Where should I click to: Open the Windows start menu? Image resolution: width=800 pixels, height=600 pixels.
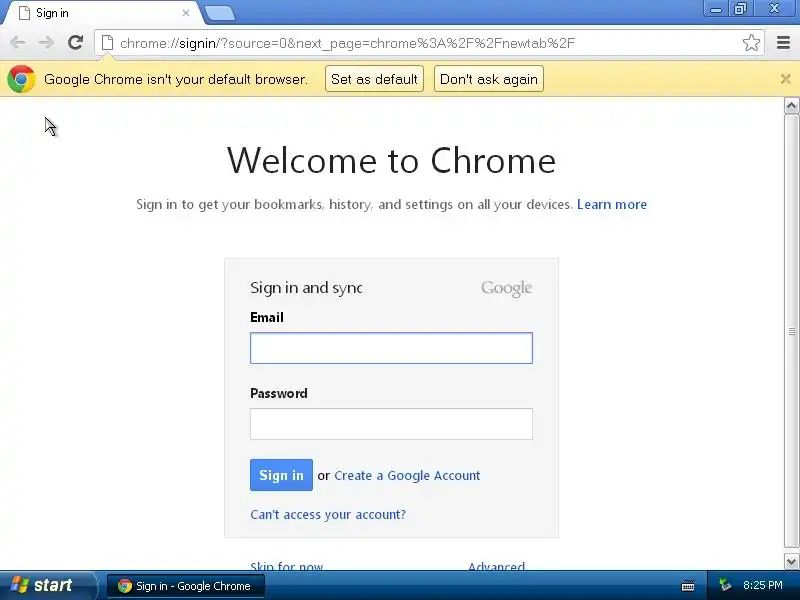pyautogui.click(x=47, y=585)
